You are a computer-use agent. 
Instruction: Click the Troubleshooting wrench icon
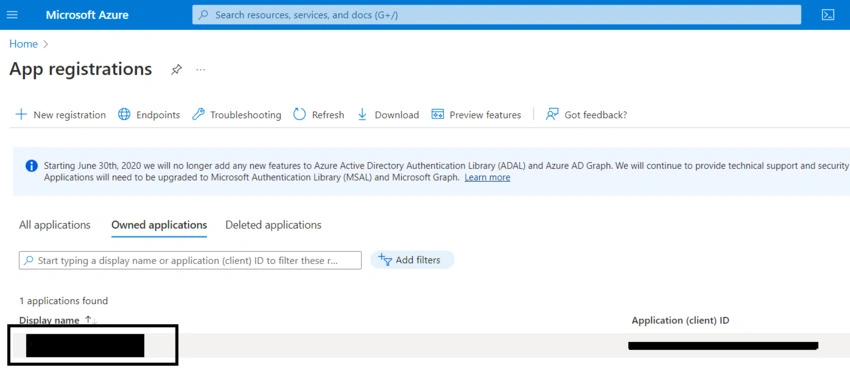point(198,114)
